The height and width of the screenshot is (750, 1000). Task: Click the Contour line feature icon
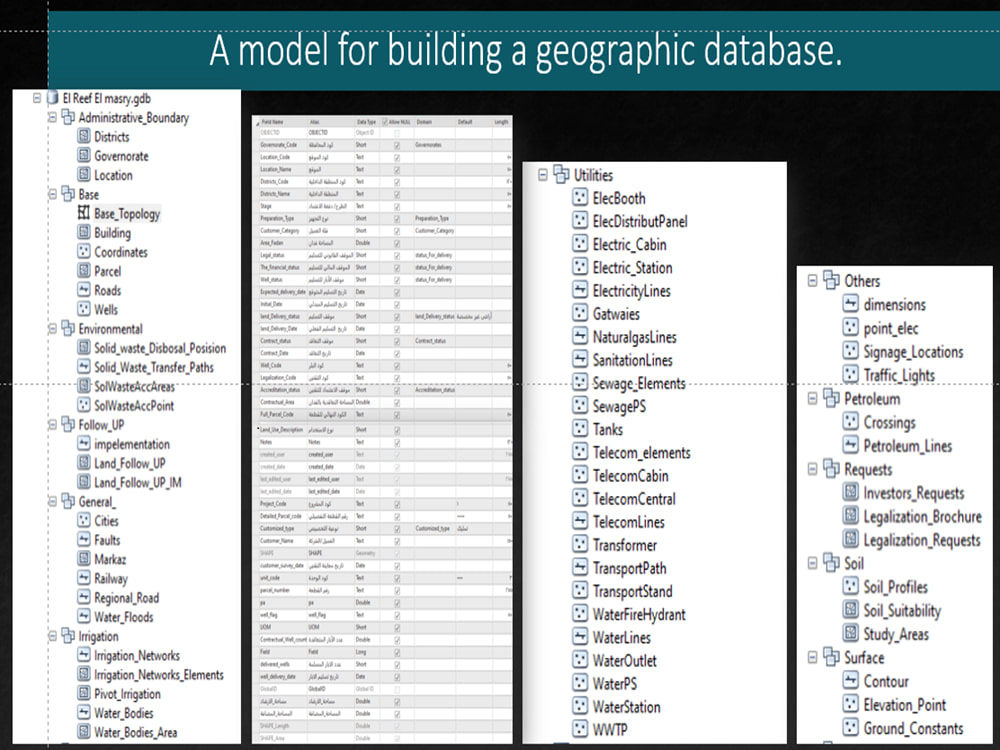[850, 680]
